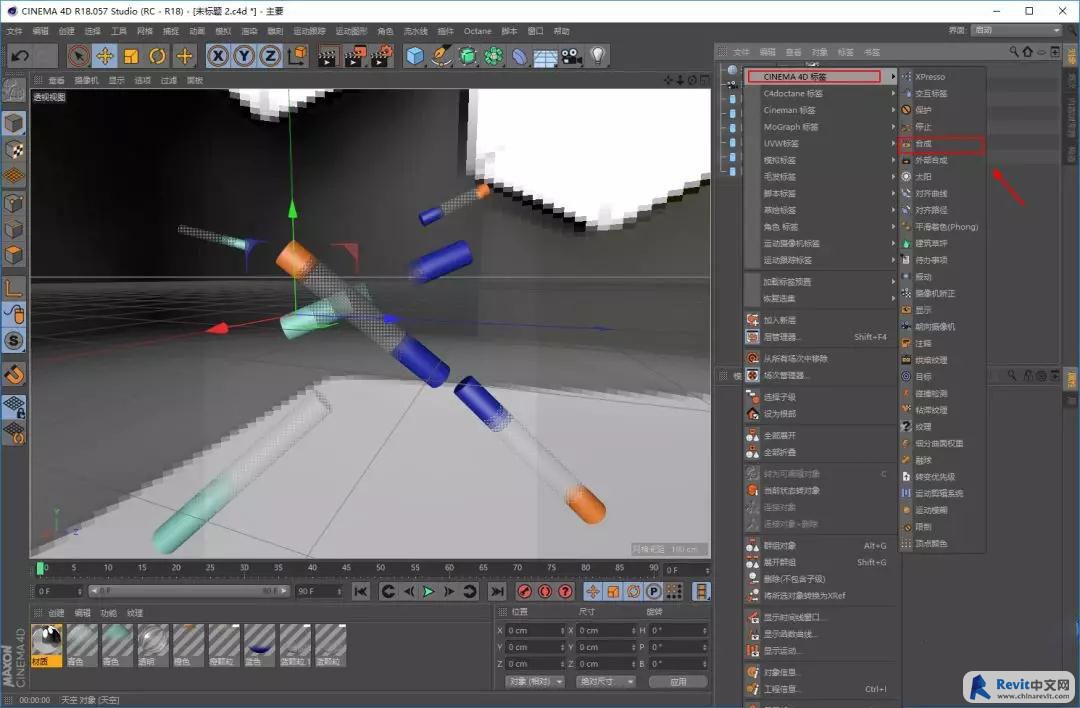Click the Undo arrow in the toolbar
The height and width of the screenshot is (708, 1080).
click(x=20, y=56)
